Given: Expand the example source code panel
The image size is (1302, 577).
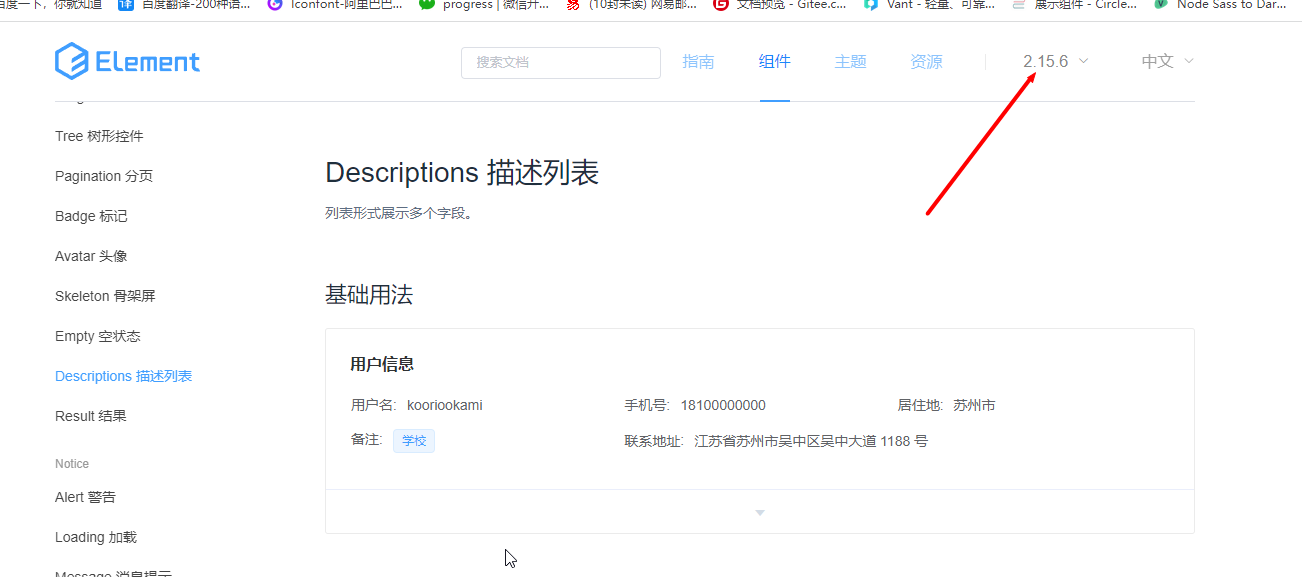Looking at the screenshot, I should click(x=759, y=511).
